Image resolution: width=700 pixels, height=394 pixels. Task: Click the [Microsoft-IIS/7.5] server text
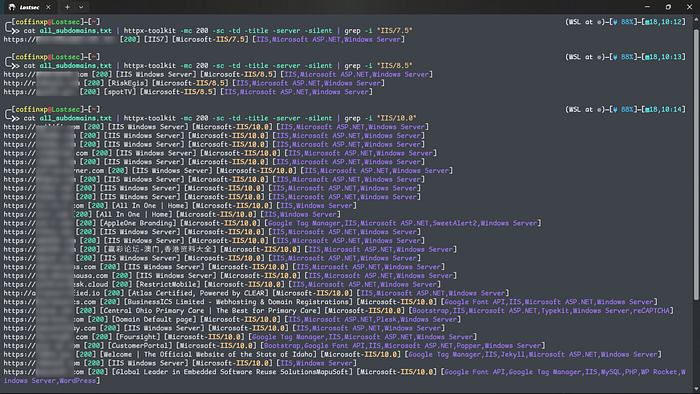(x=210, y=40)
